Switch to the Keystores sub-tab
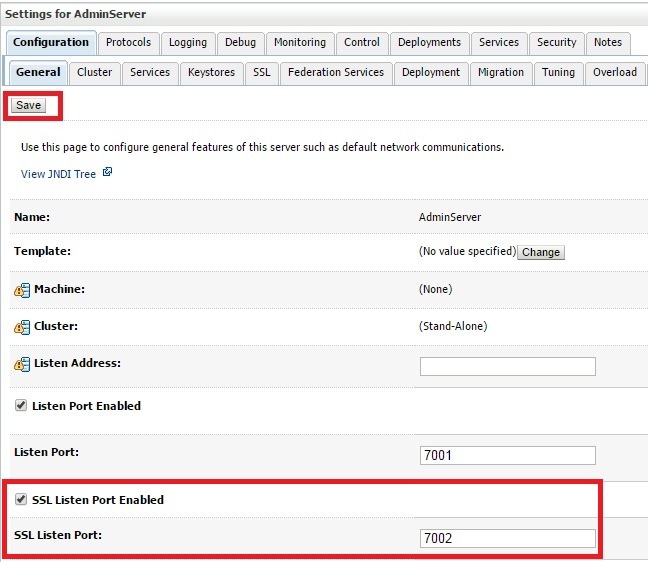 211,72
